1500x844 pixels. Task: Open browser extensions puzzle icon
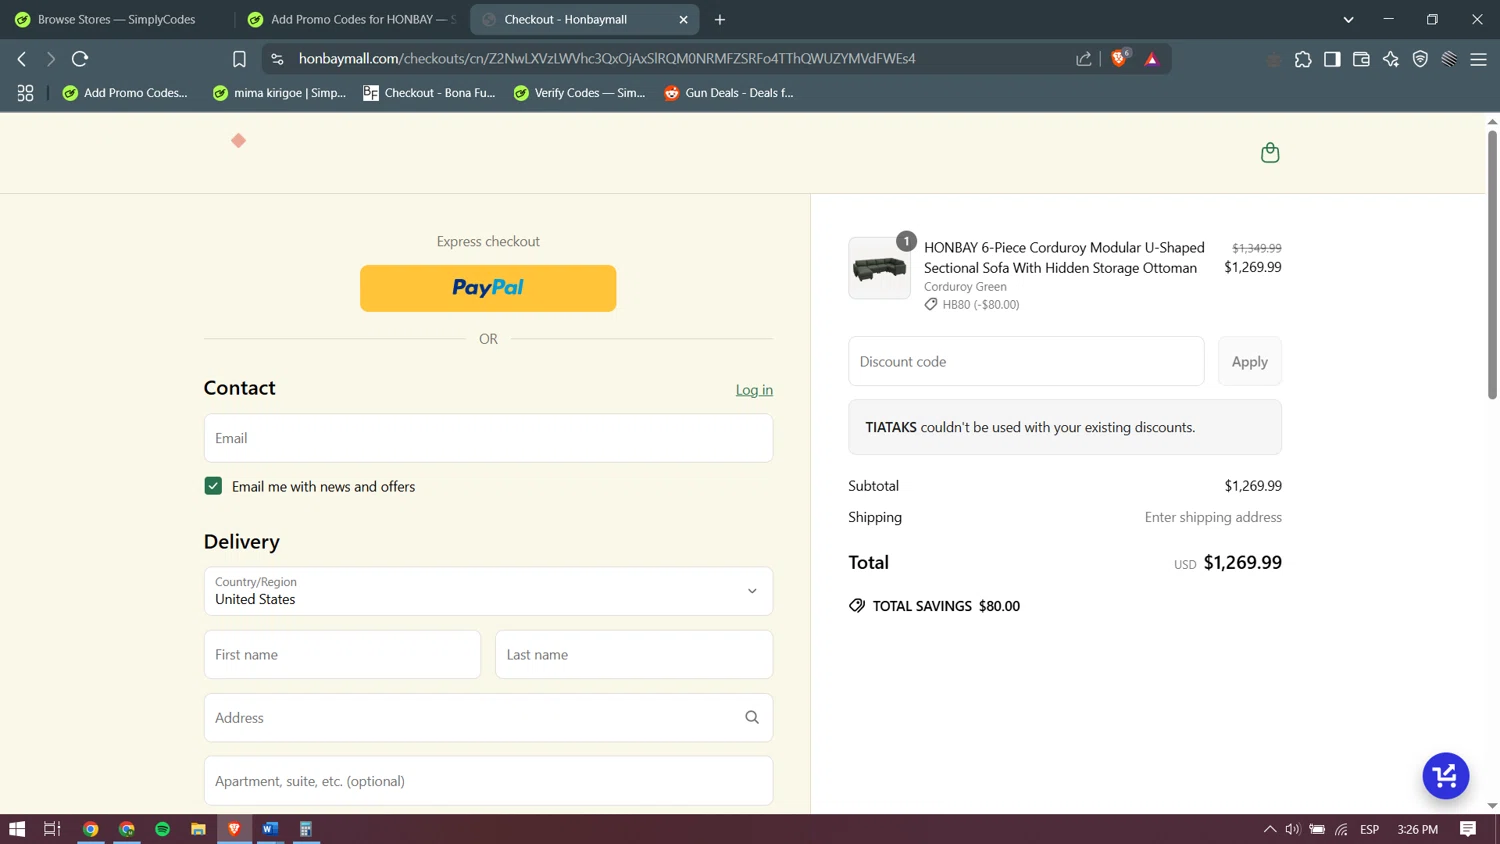point(1303,59)
